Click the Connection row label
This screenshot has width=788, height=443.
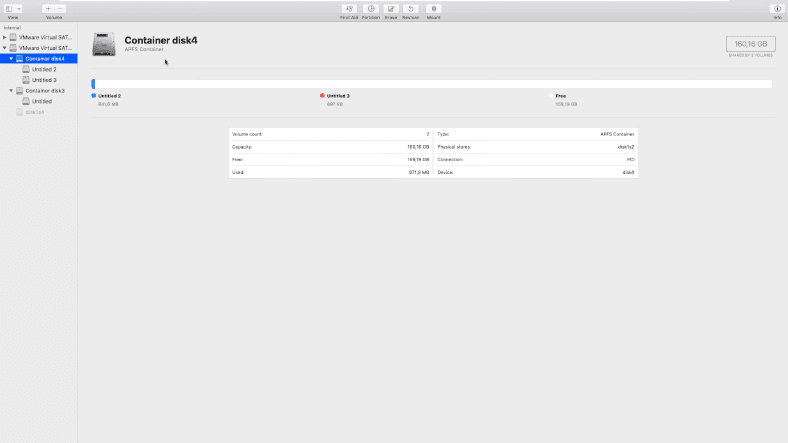coord(450,160)
